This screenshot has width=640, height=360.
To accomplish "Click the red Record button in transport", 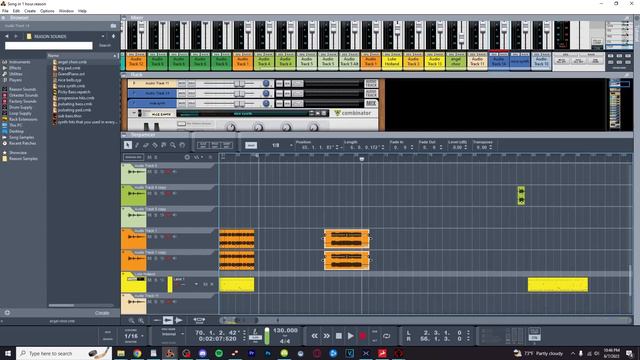I will (362, 336).
